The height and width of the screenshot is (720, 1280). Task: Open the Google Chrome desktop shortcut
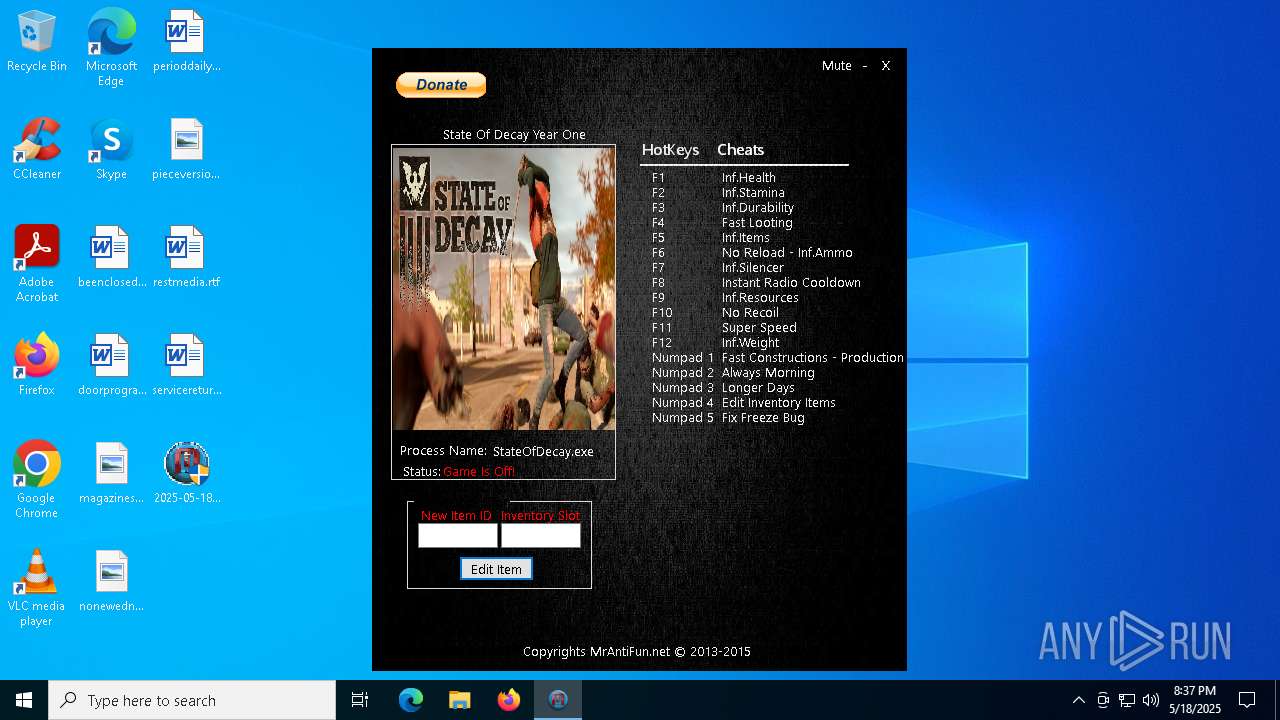tap(37, 480)
